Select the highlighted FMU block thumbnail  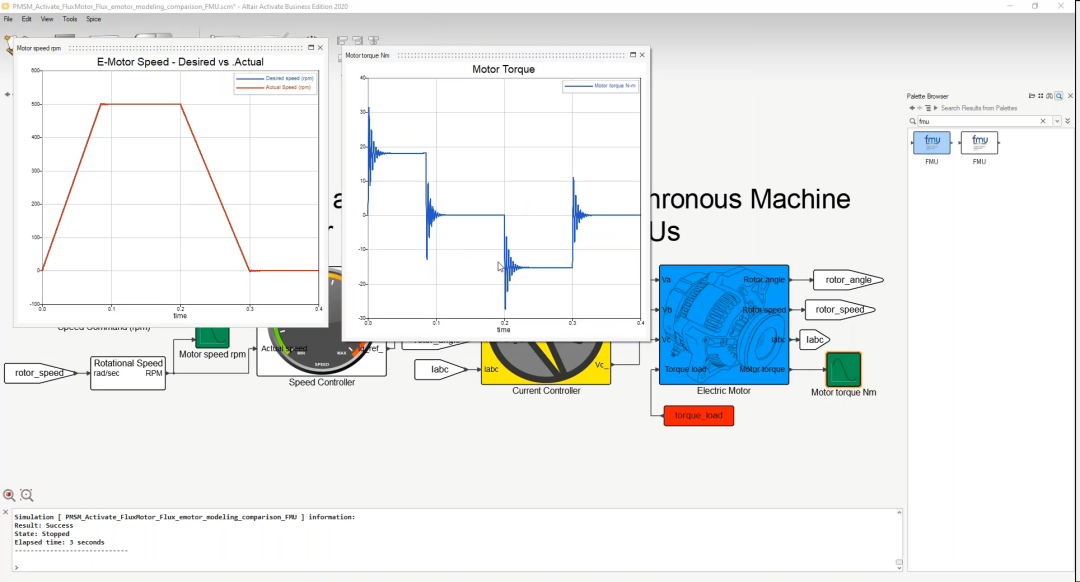point(931,143)
